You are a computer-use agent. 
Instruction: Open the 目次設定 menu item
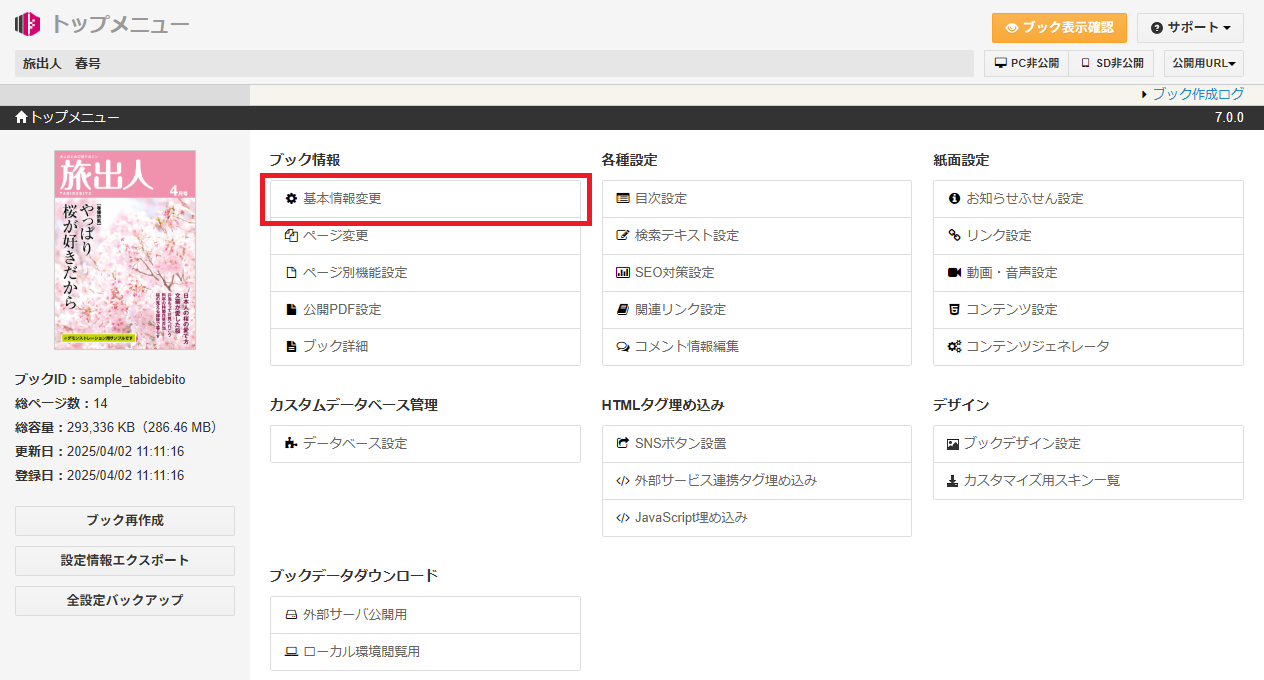(x=660, y=199)
